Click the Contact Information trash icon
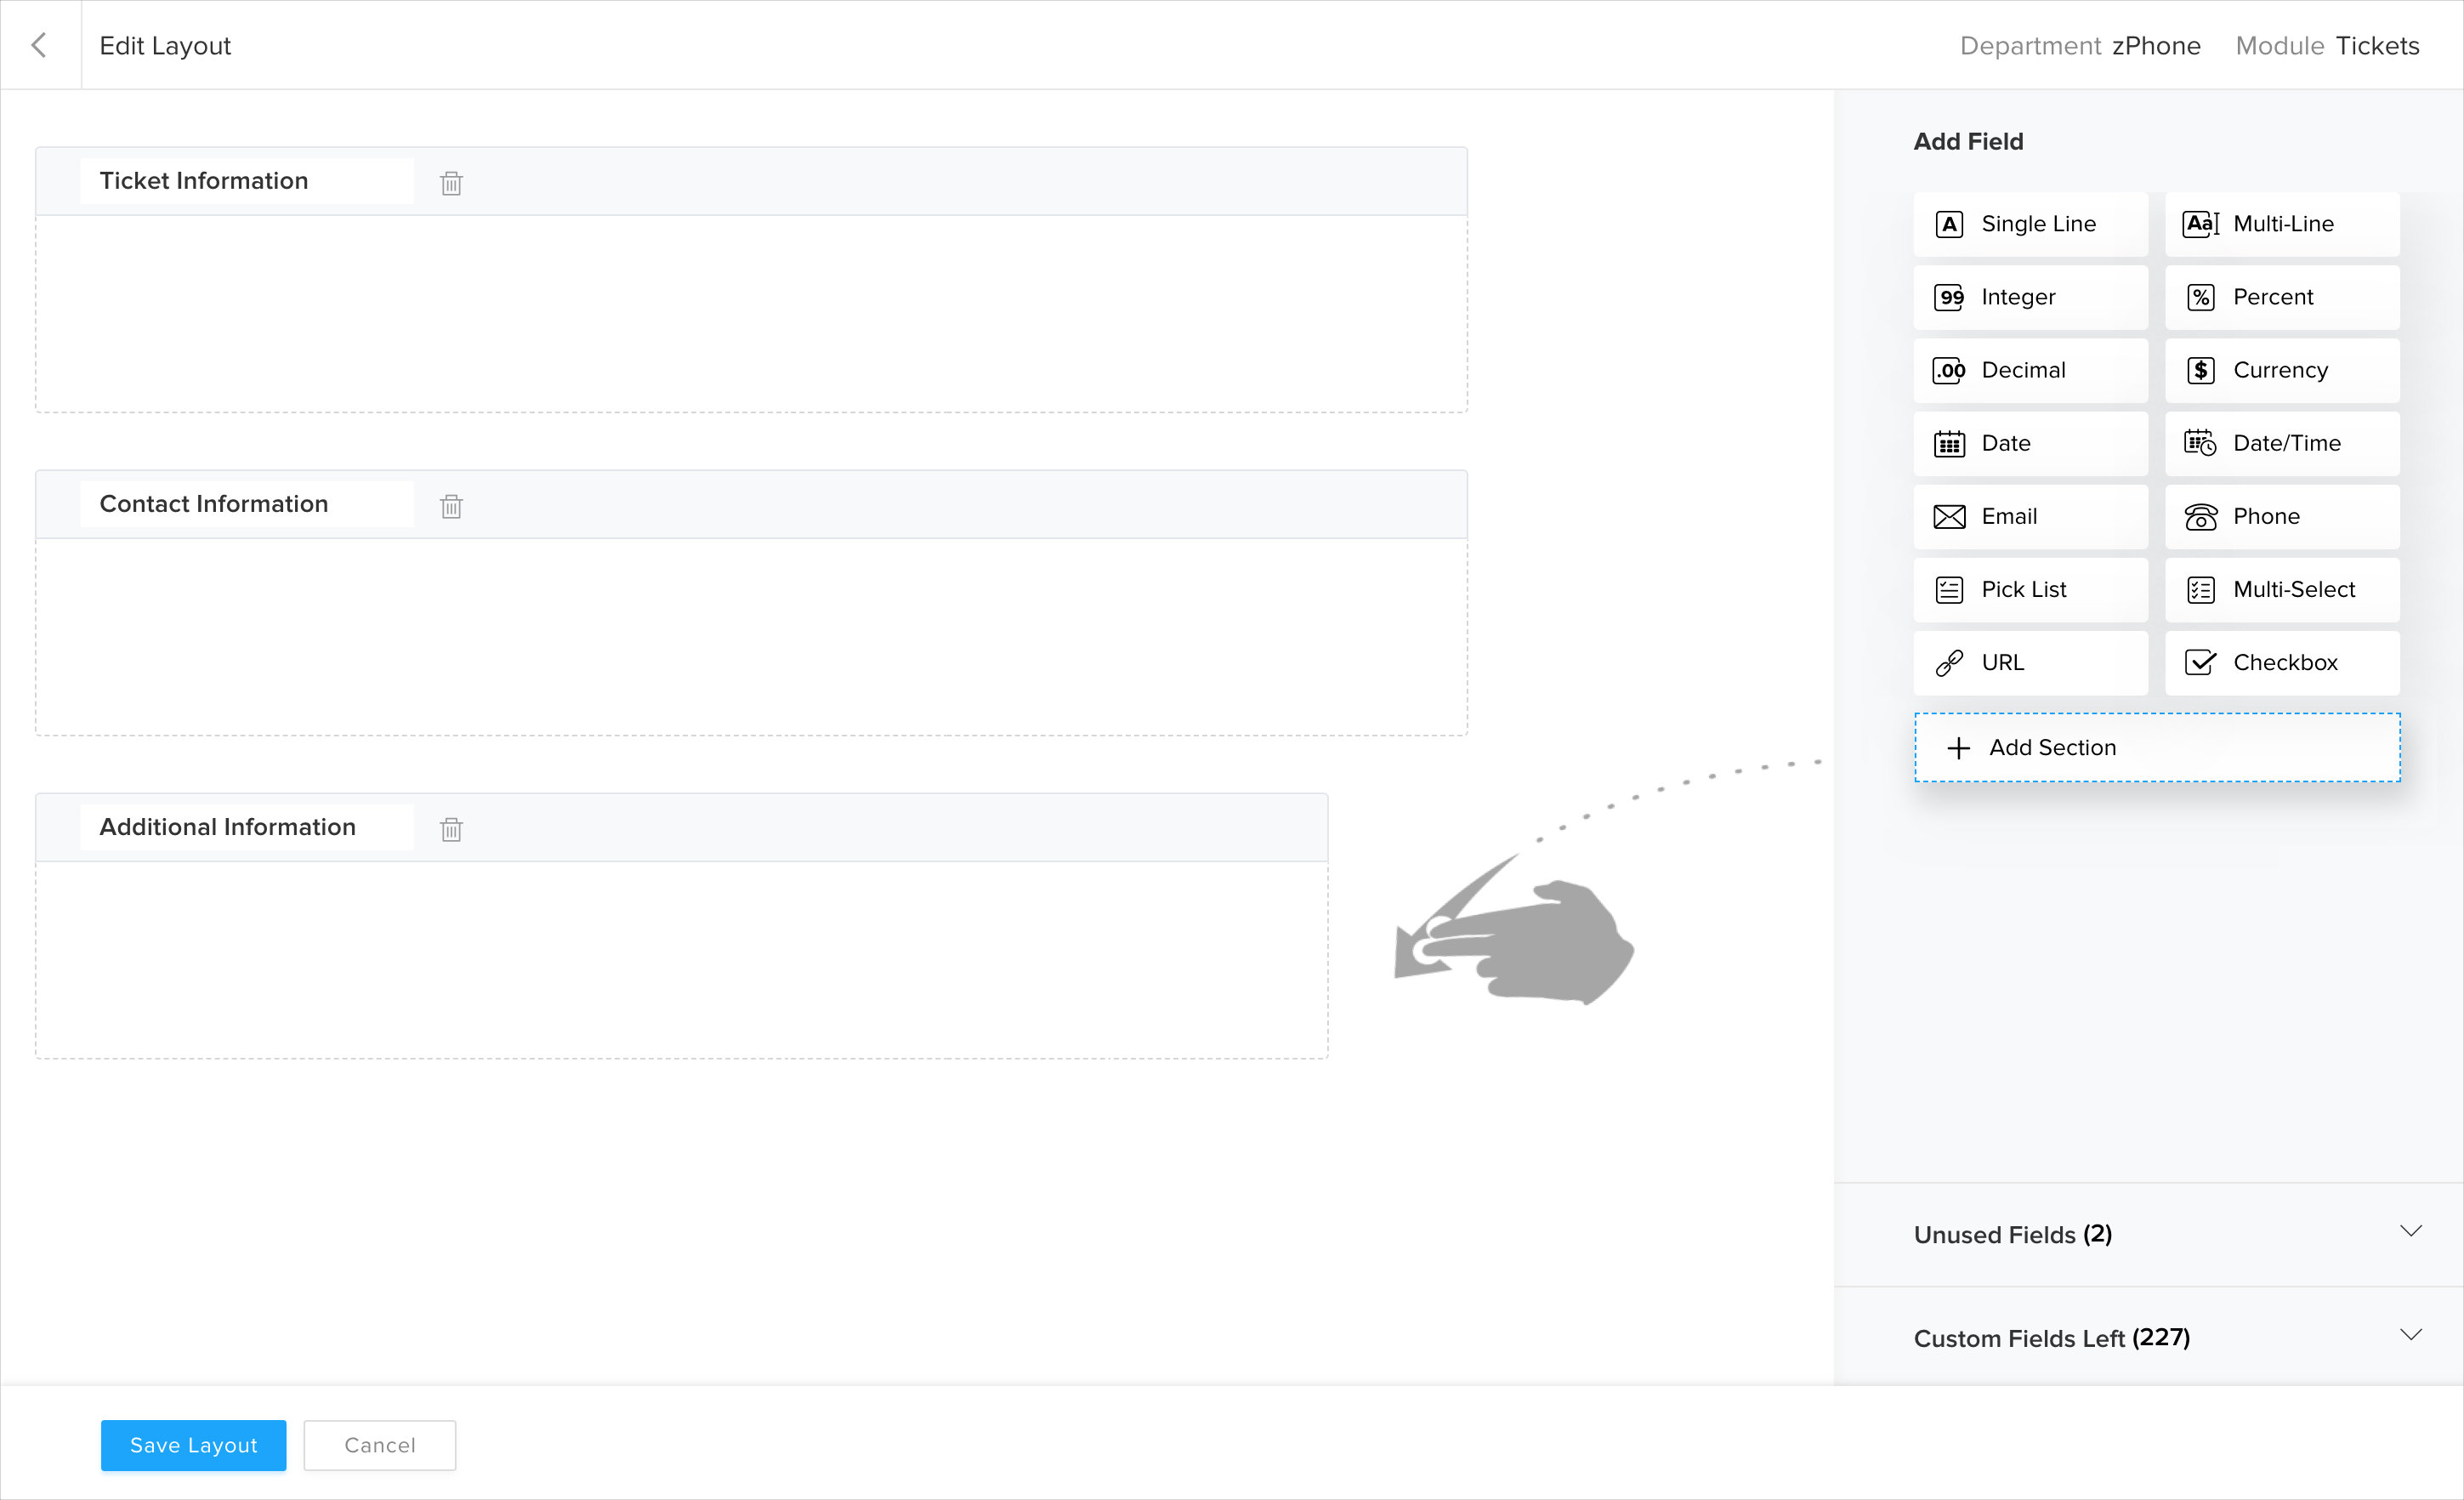Image resolution: width=2464 pixels, height=1500 pixels. 451,506
